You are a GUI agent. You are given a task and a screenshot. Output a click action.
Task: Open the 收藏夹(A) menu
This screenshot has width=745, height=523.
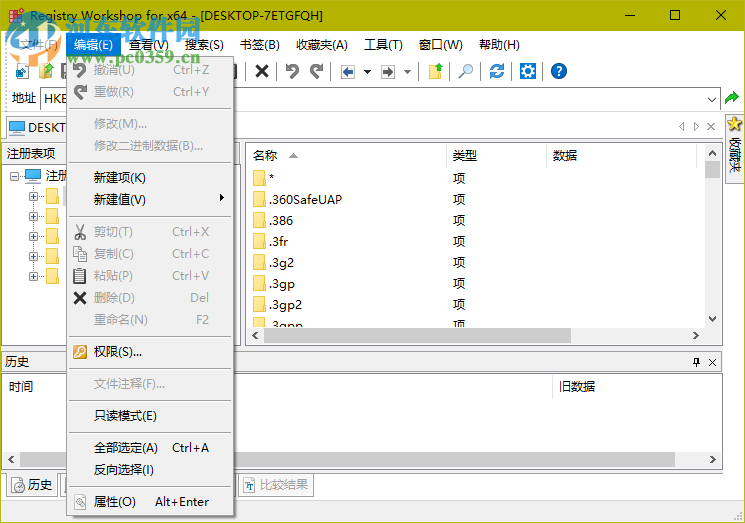(x=322, y=45)
